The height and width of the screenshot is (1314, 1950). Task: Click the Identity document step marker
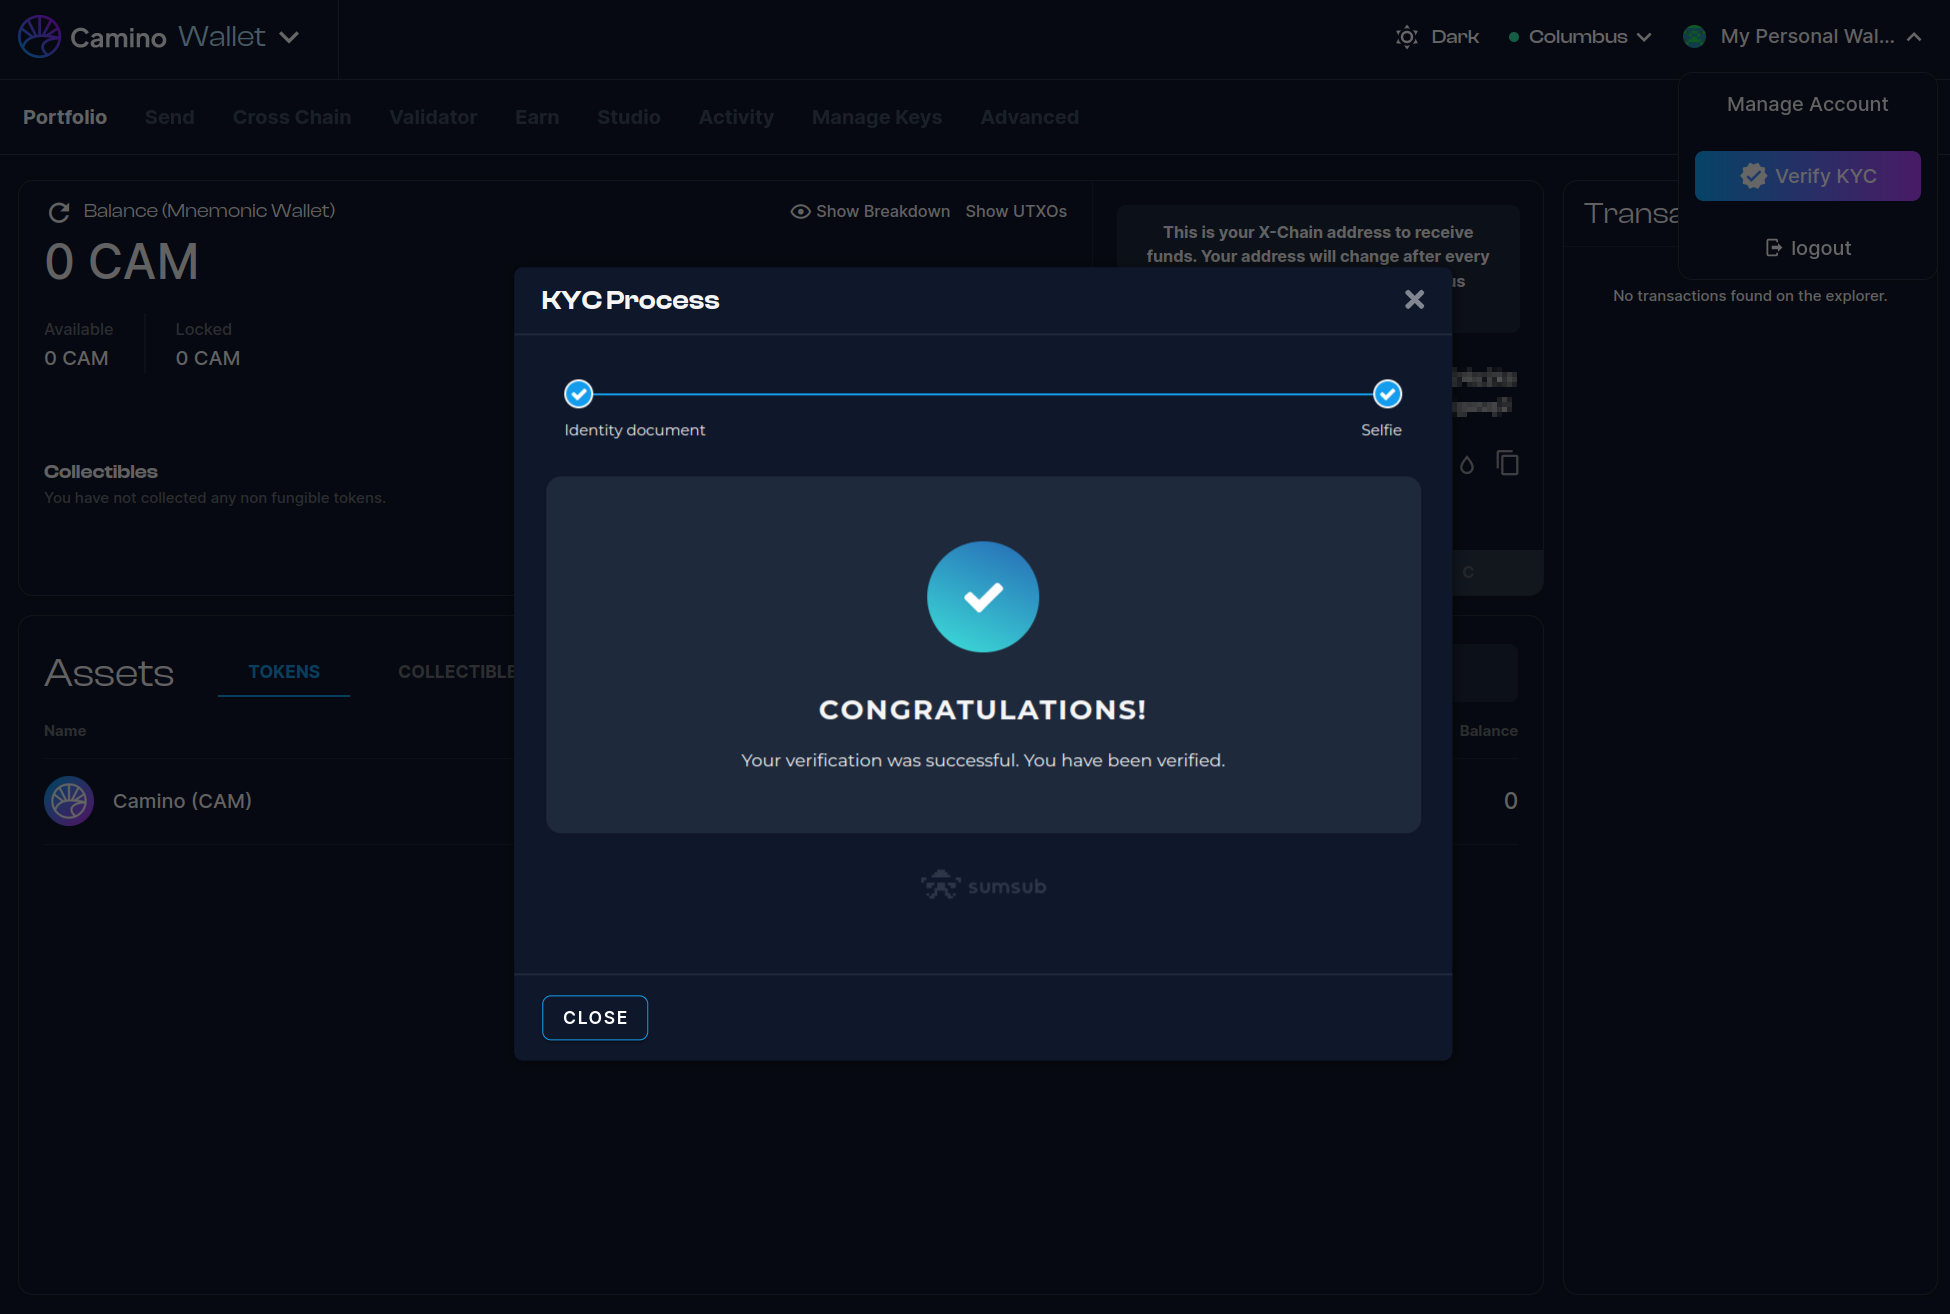point(579,394)
